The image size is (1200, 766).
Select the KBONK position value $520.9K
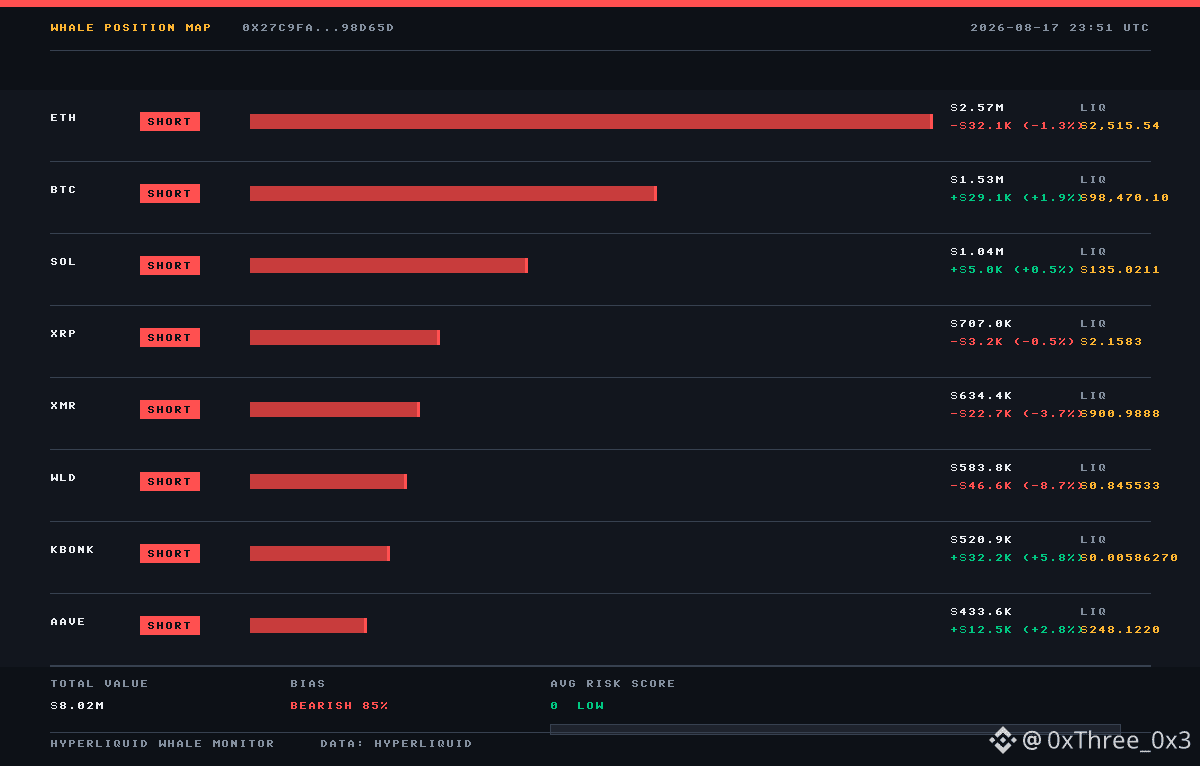click(981, 540)
